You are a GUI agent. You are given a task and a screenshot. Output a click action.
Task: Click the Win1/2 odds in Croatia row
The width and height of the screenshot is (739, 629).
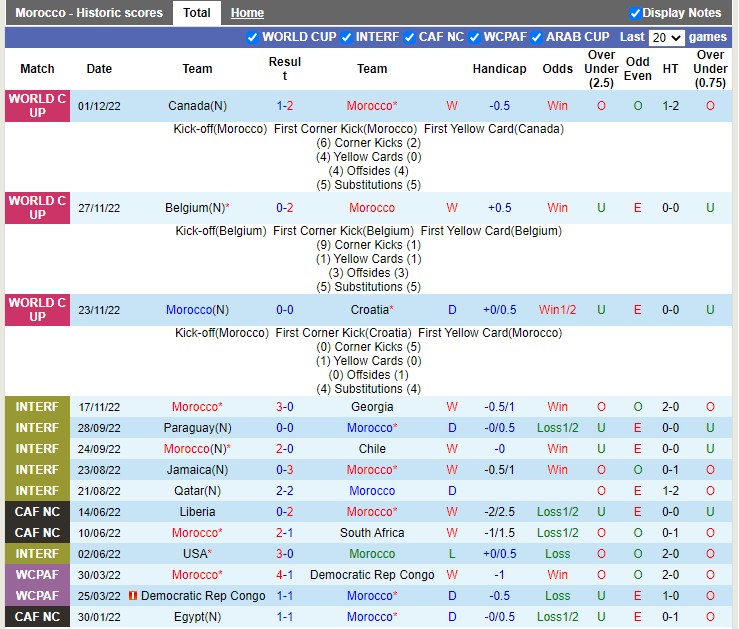558,310
